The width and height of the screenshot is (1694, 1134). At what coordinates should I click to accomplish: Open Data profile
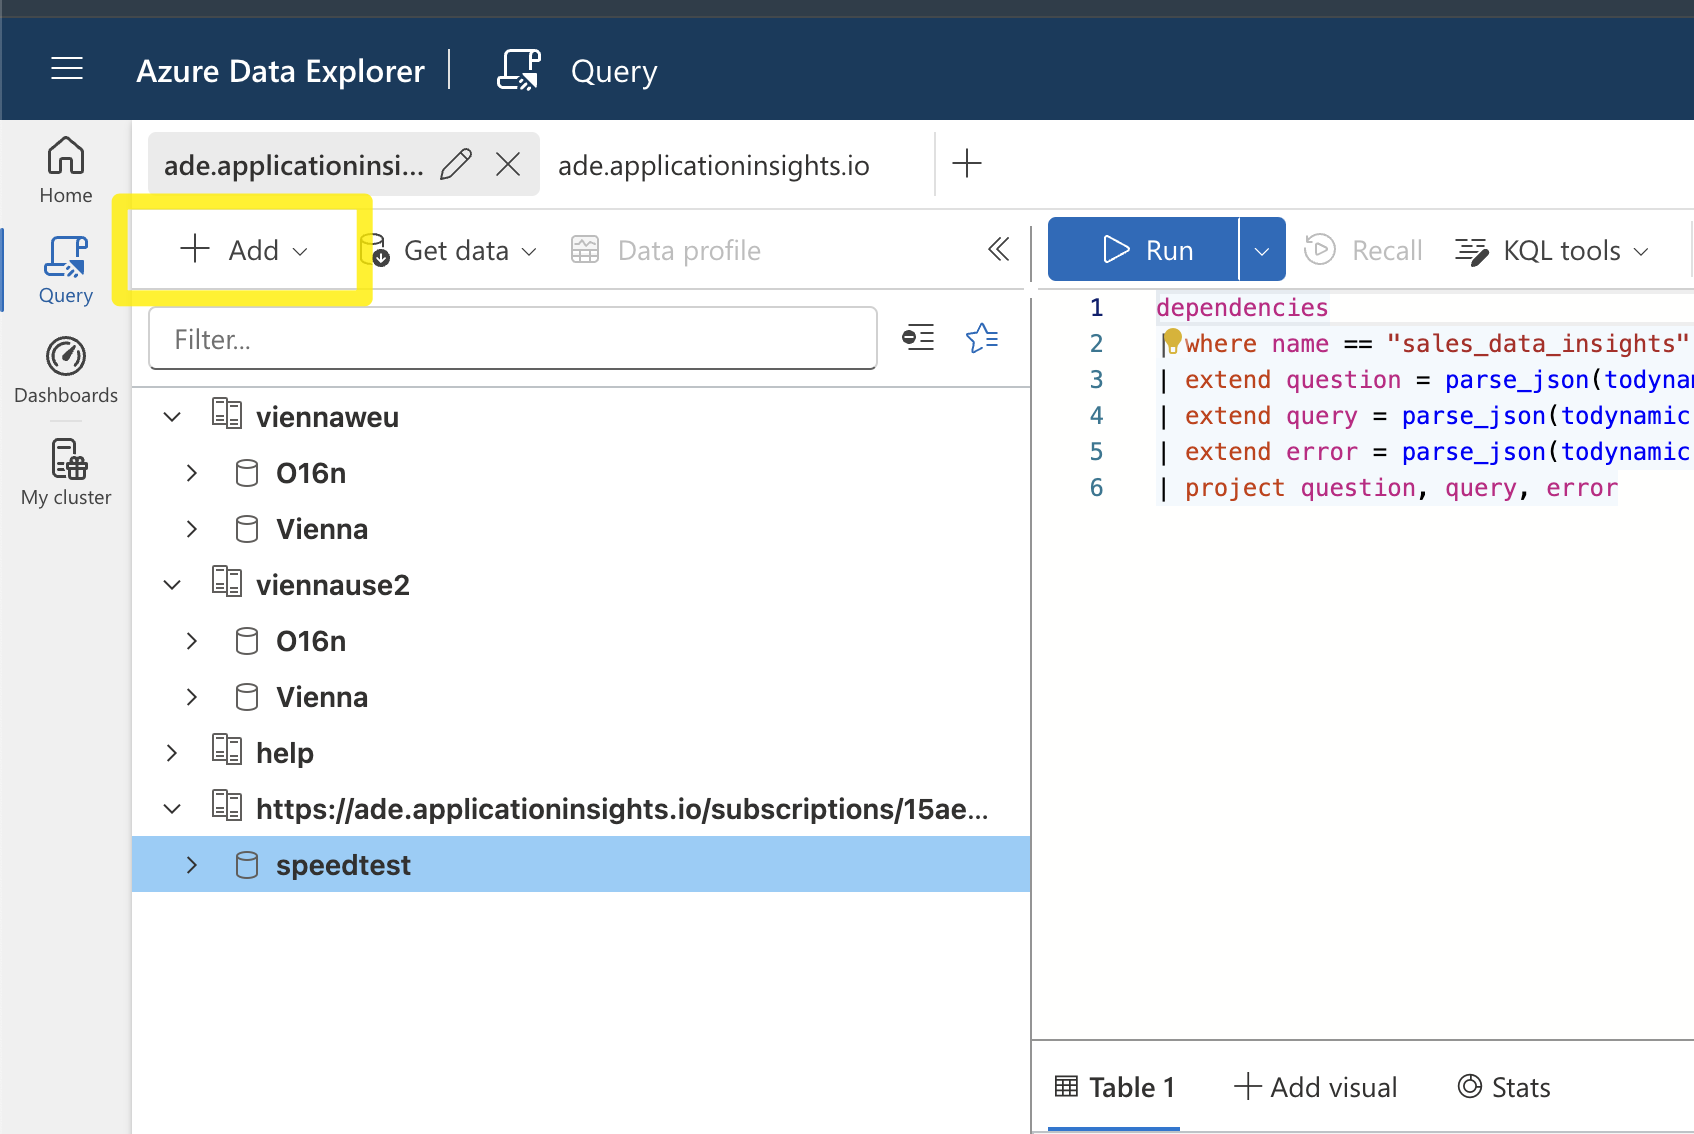(x=665, y=250)
